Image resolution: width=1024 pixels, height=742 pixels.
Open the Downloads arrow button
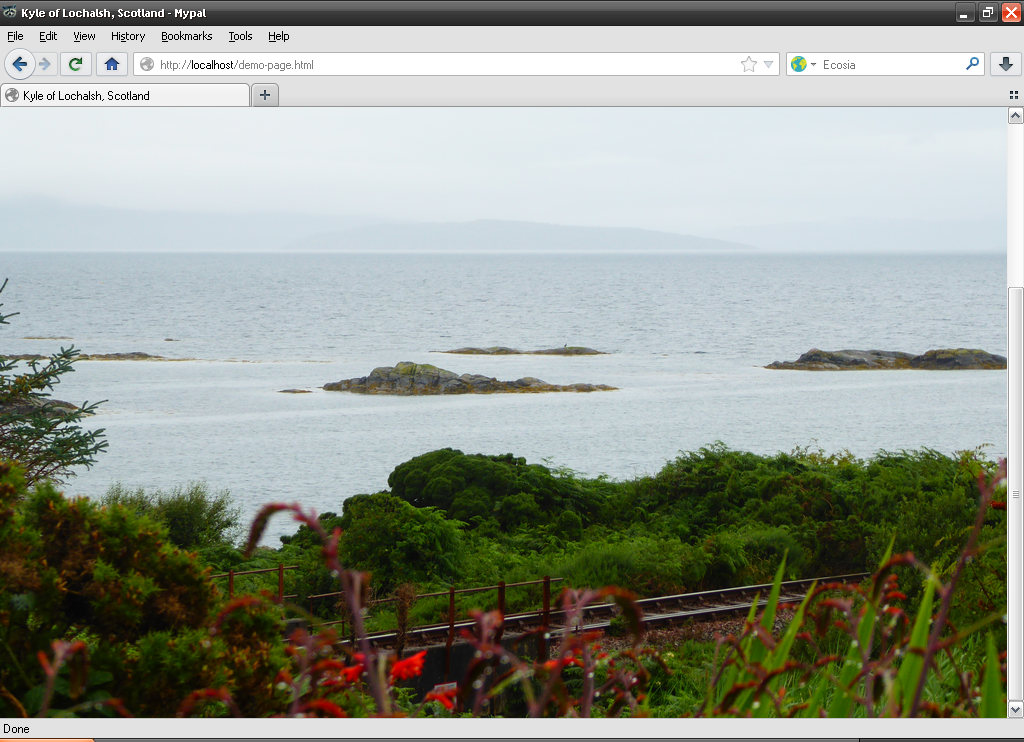(x=1005, y=65)
